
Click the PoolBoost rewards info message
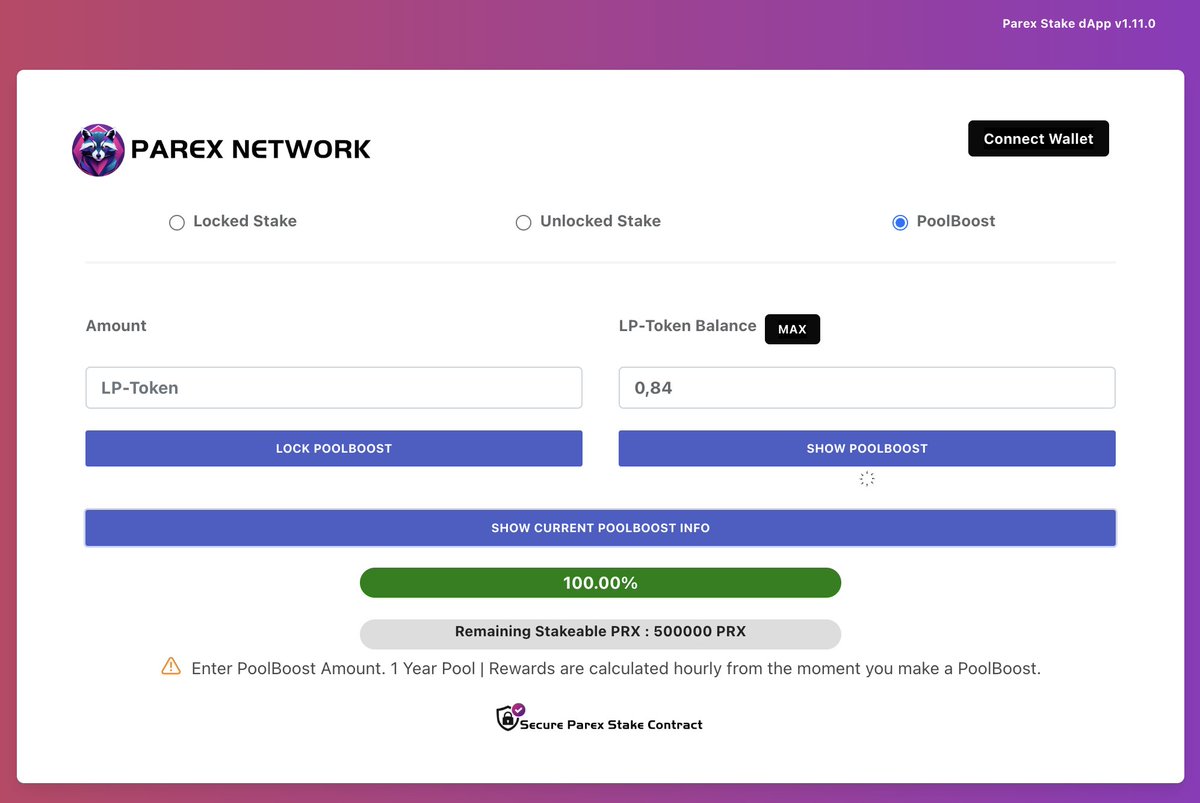coord(614,667)
